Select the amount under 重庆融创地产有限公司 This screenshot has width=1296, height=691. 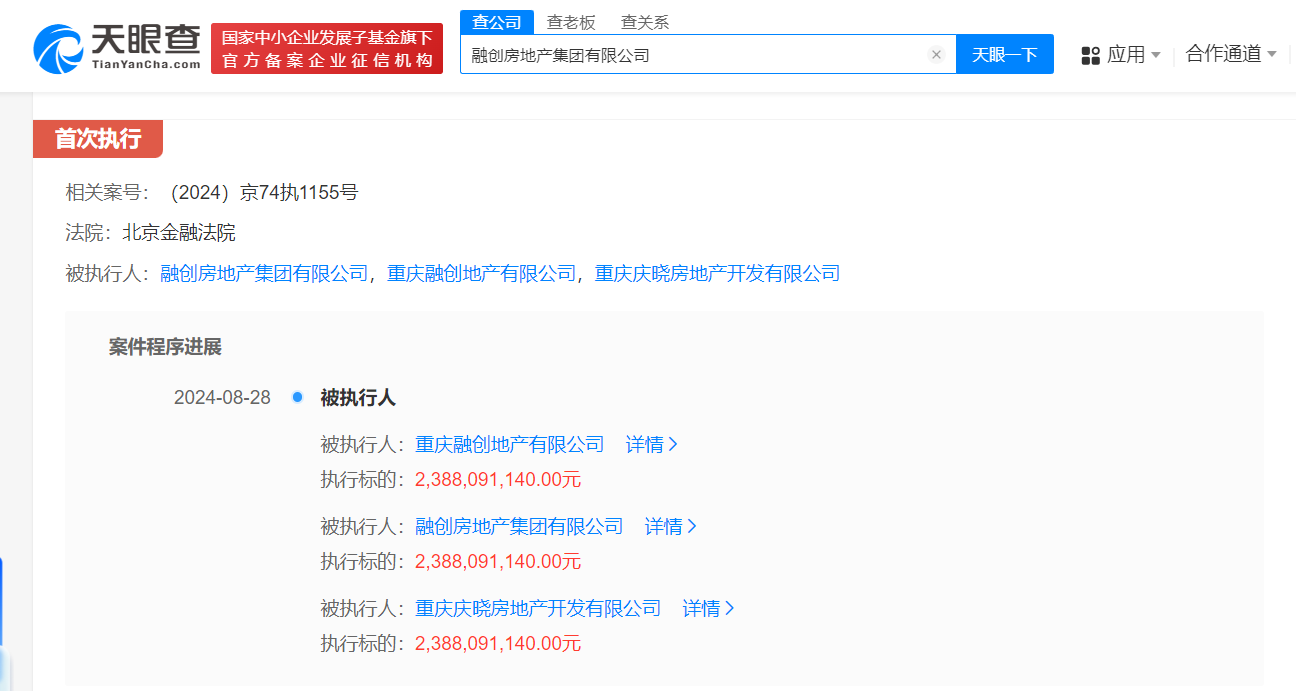coord(498,479)
